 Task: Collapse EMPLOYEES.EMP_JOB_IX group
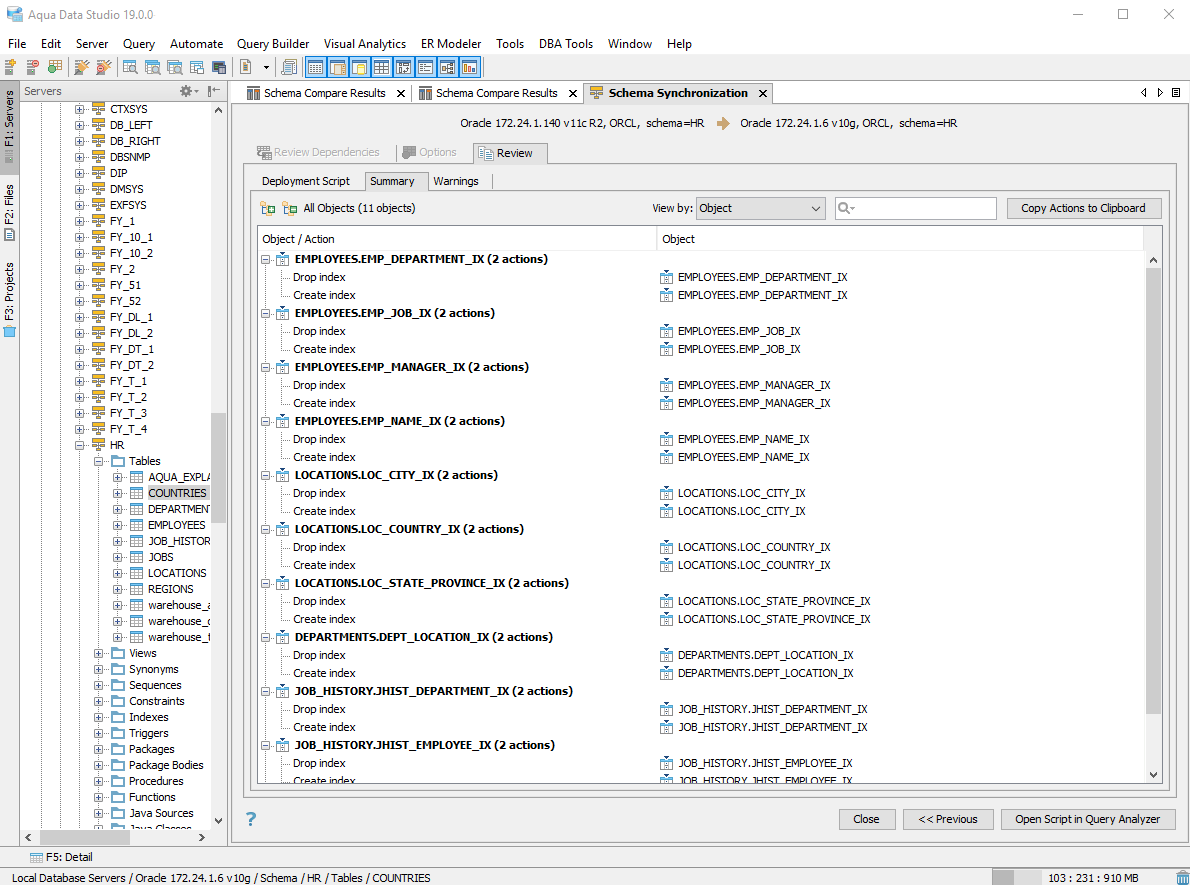pyautogui.click(x=266, y=313)
